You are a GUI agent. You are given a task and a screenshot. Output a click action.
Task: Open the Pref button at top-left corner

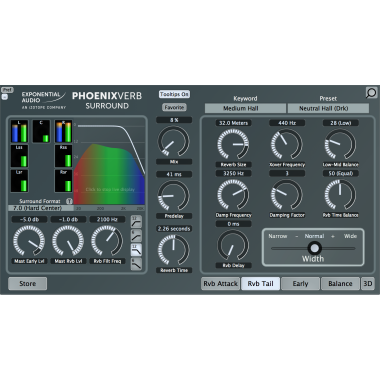pyautogui.click(x=7, y=90)
